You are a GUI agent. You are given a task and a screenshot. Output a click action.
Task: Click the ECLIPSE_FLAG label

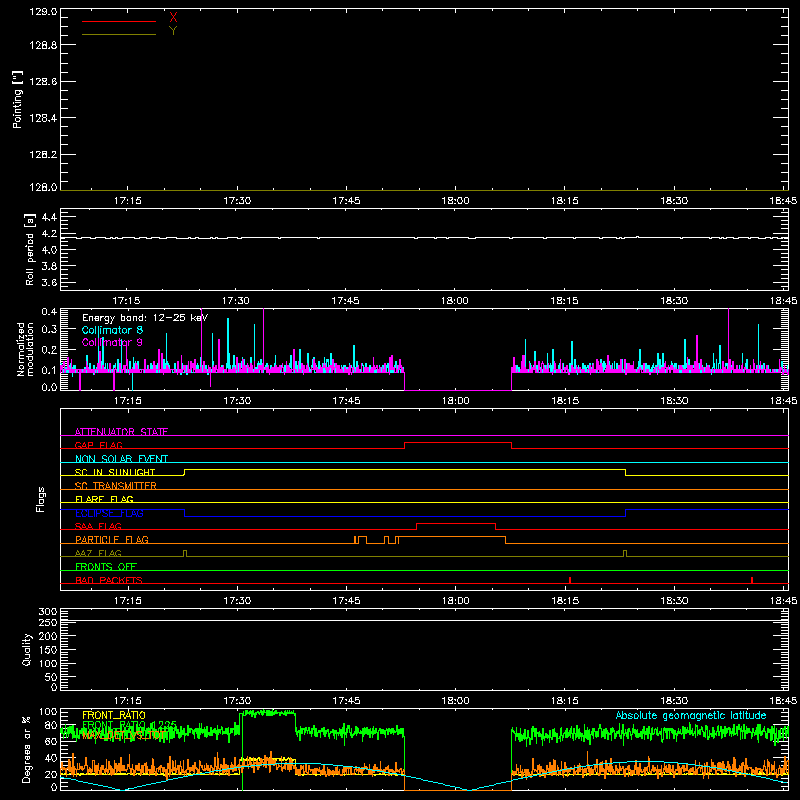point(109,513)
